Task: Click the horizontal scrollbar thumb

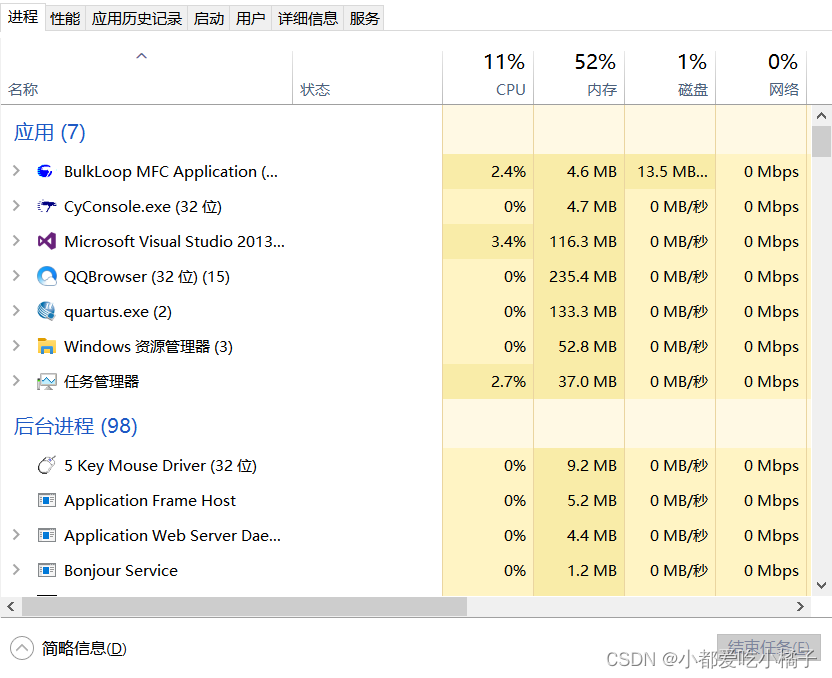Action: (244, 606)
